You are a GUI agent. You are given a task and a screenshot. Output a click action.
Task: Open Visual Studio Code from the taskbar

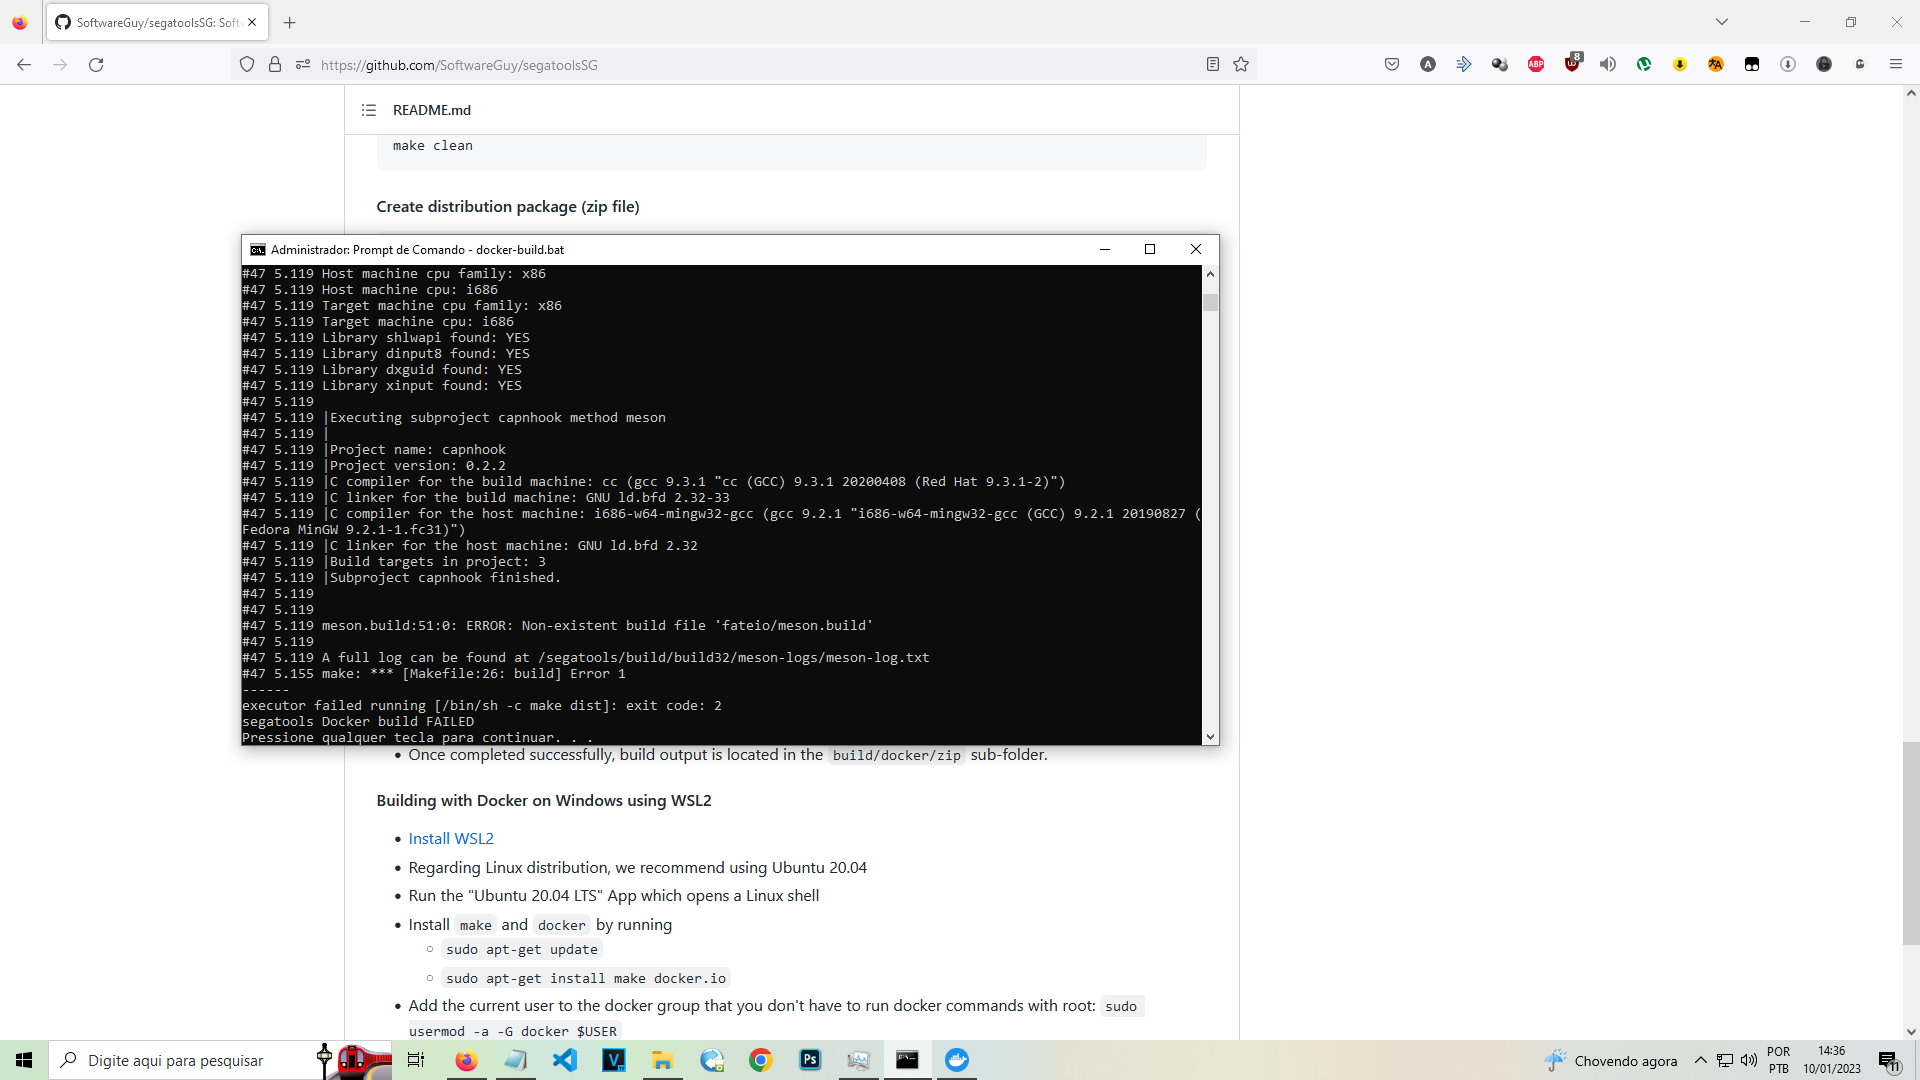(x=566, y=1060)
